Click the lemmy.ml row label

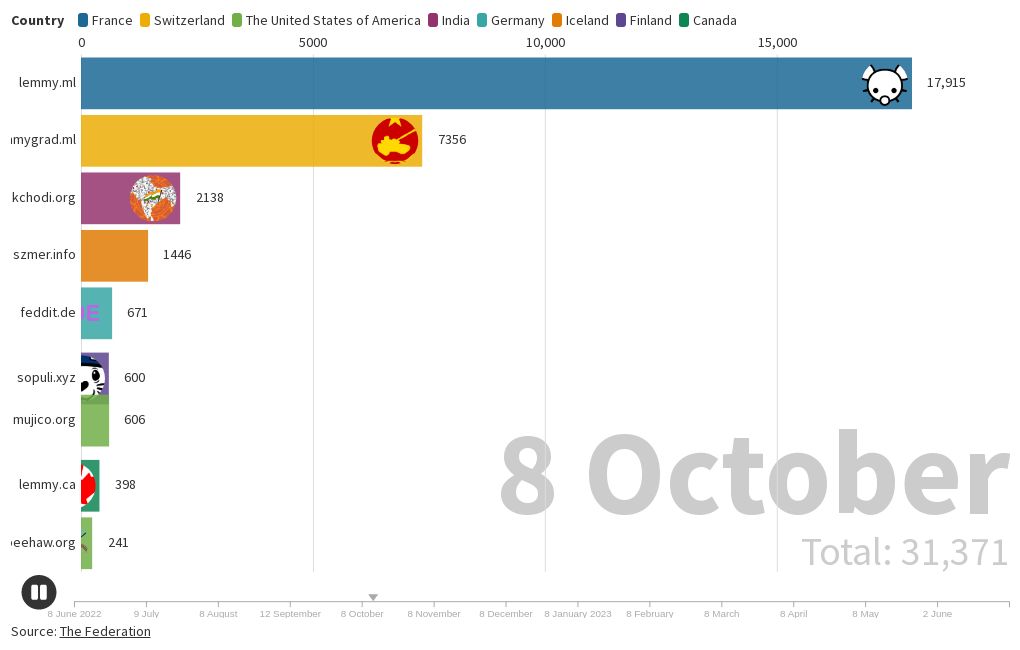pyautogui.click(x=47, y=83)
